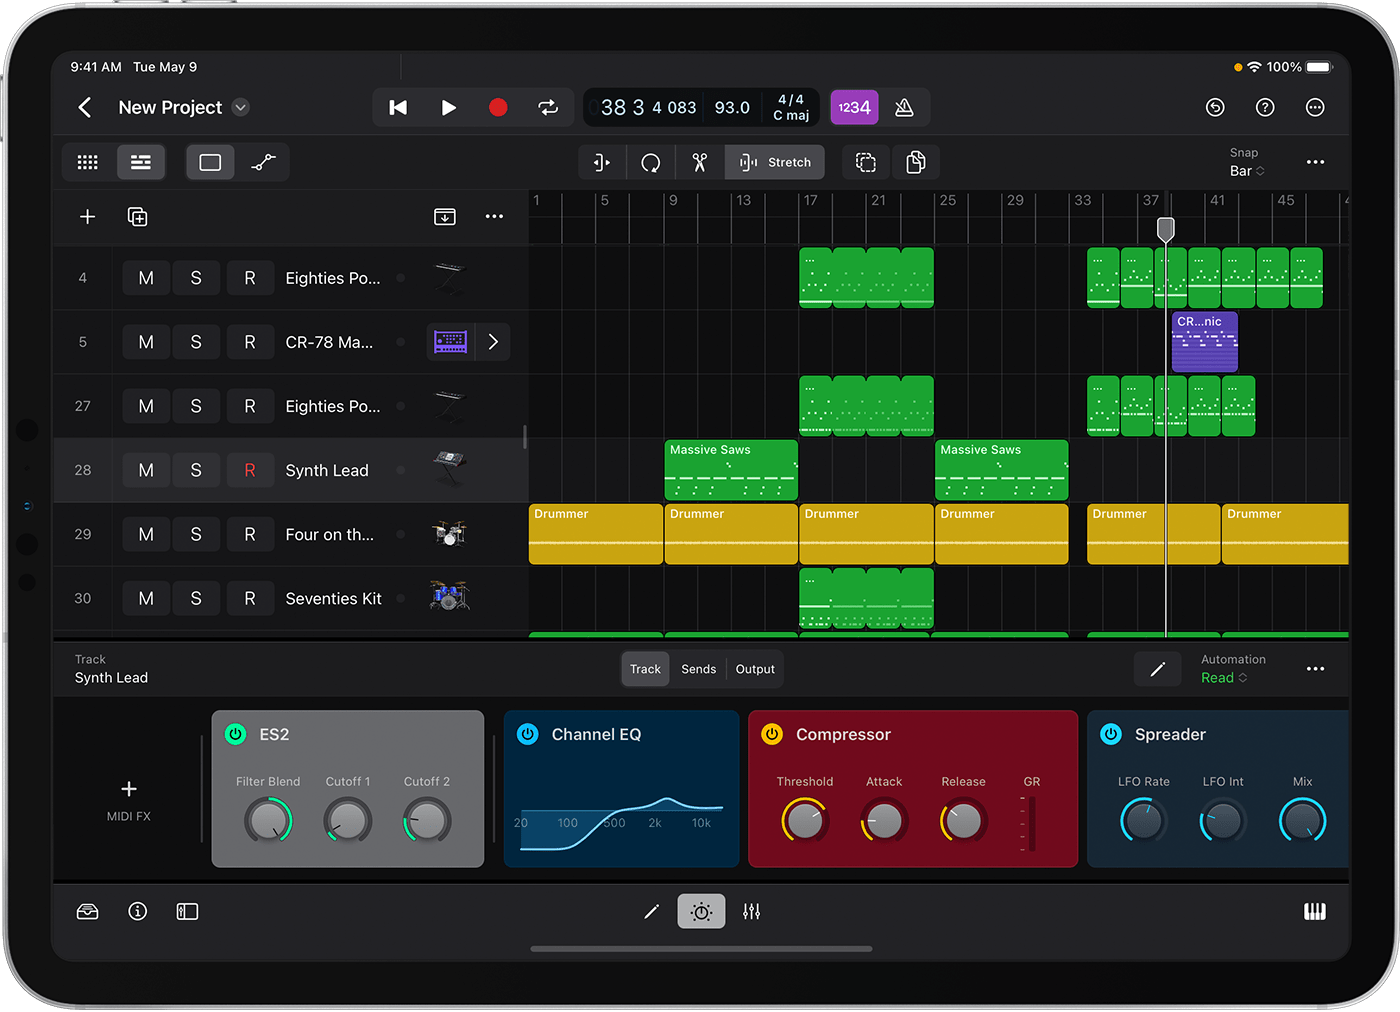Open the New Project title dropdown
Image resolution: width=1400 pixels, height=1012 pixels.
pos(240,107)
